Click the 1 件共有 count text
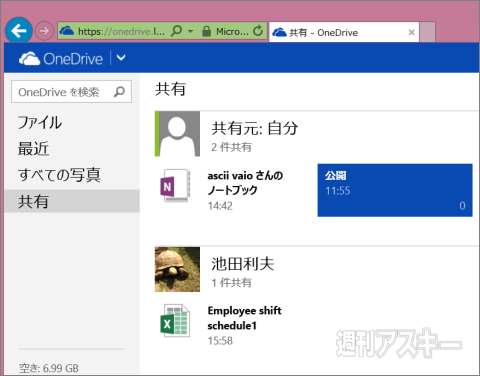Viewport: 480px width, 376px height. coord(231,283)
